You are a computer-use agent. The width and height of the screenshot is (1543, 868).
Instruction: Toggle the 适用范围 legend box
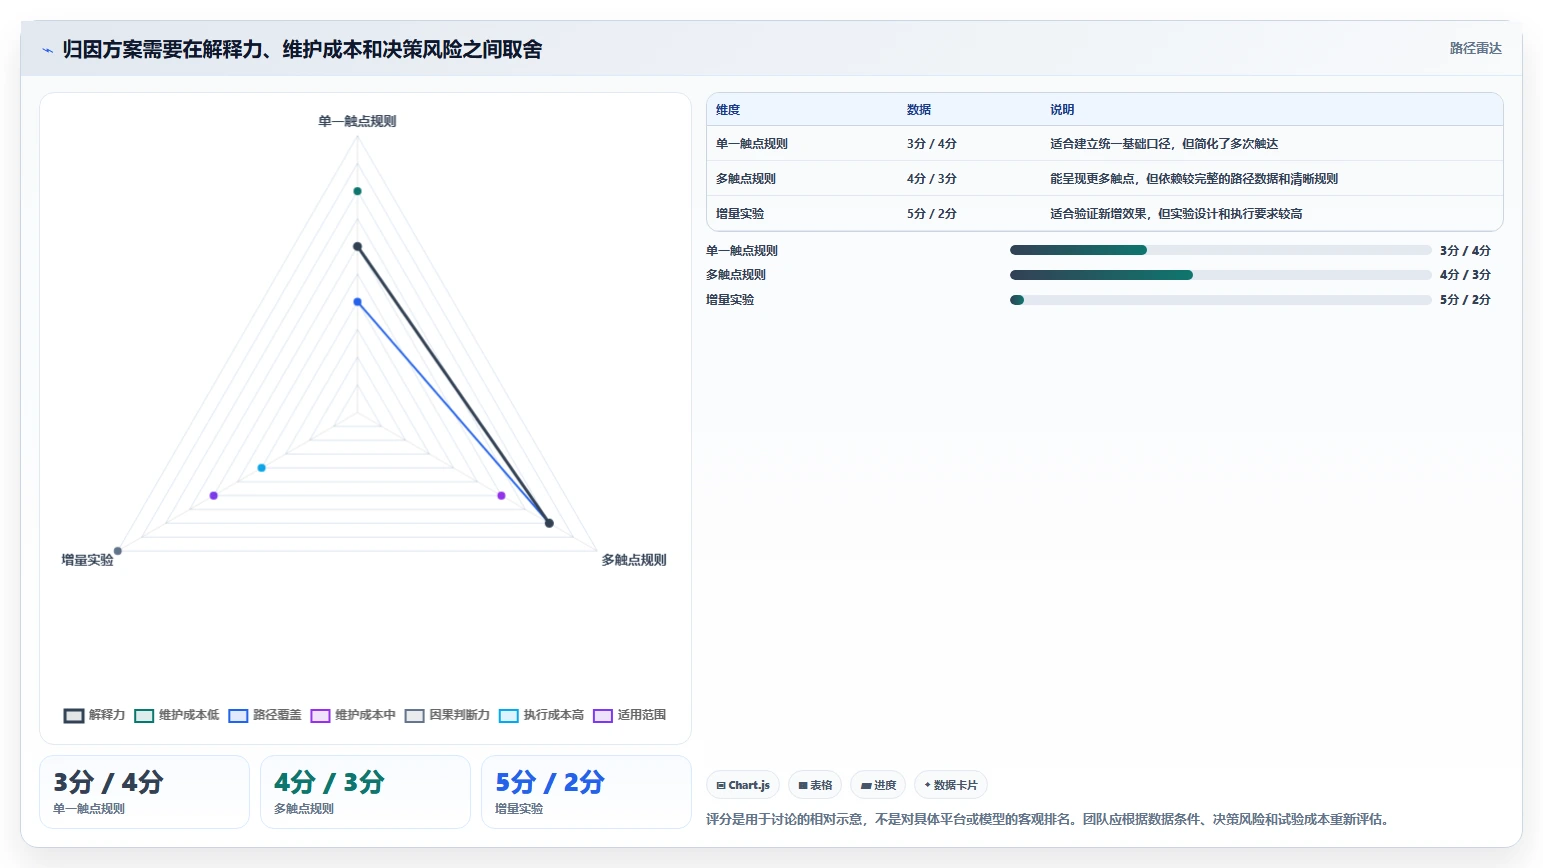tap(603, 715)
